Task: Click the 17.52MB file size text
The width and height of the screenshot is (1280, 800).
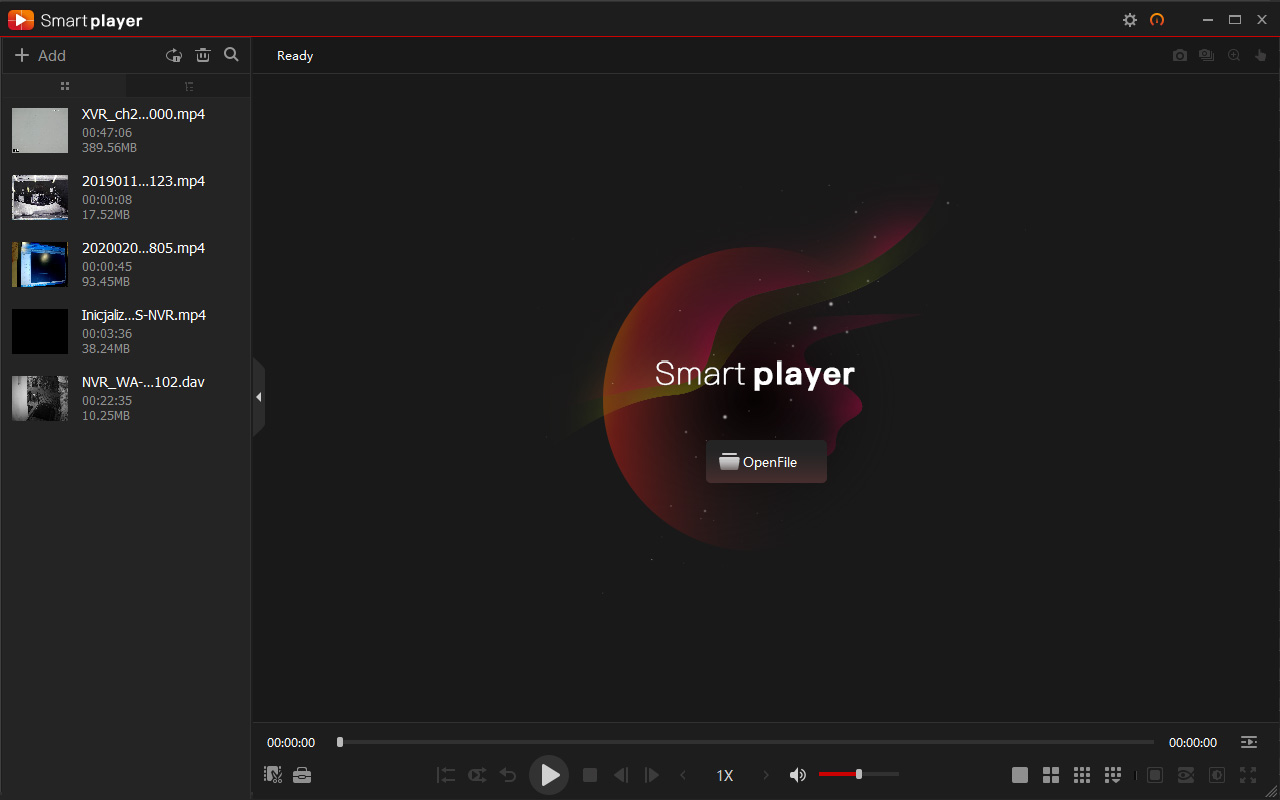Action: point(106,215)
